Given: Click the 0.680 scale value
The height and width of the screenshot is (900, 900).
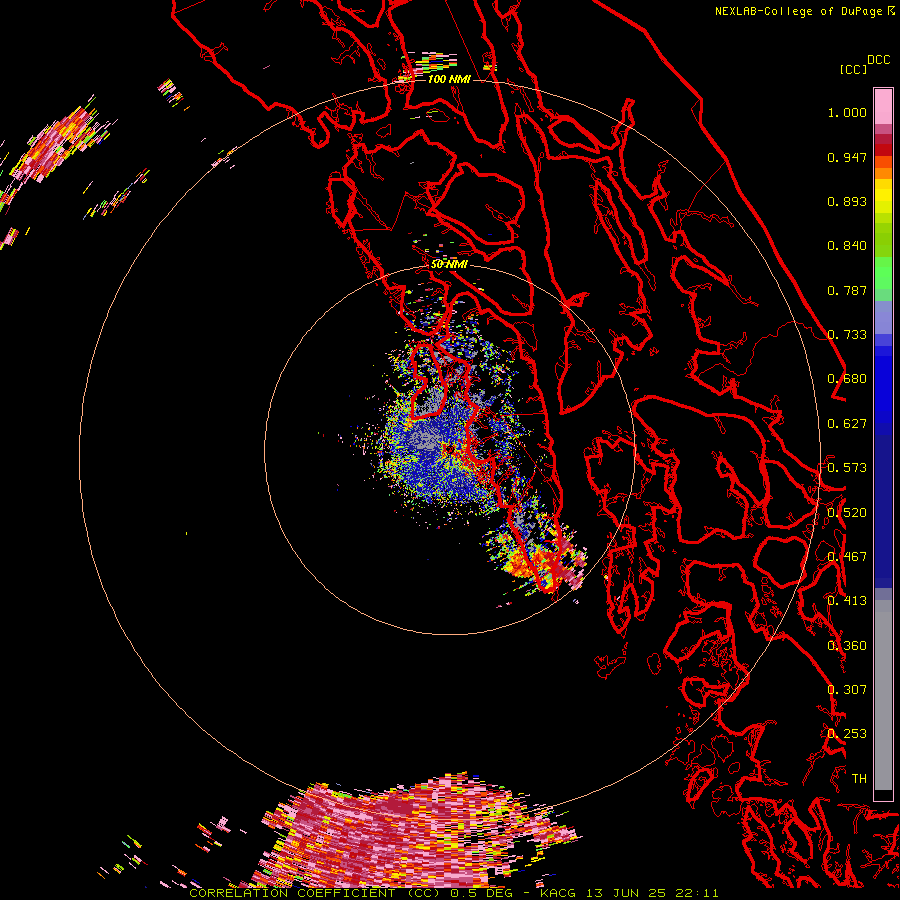Looking at the screenshot, I should [x=847, y=379].
